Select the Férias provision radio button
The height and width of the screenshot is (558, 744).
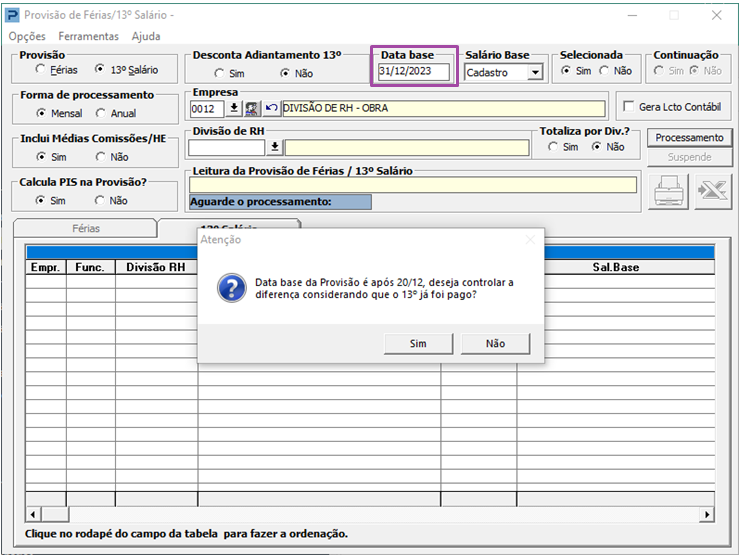(x=40, y=70)
